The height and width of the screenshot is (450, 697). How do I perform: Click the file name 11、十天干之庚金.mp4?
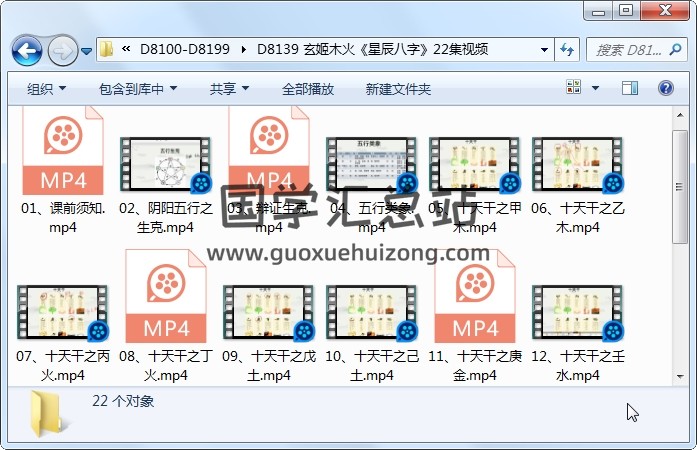tap(475, 366)
